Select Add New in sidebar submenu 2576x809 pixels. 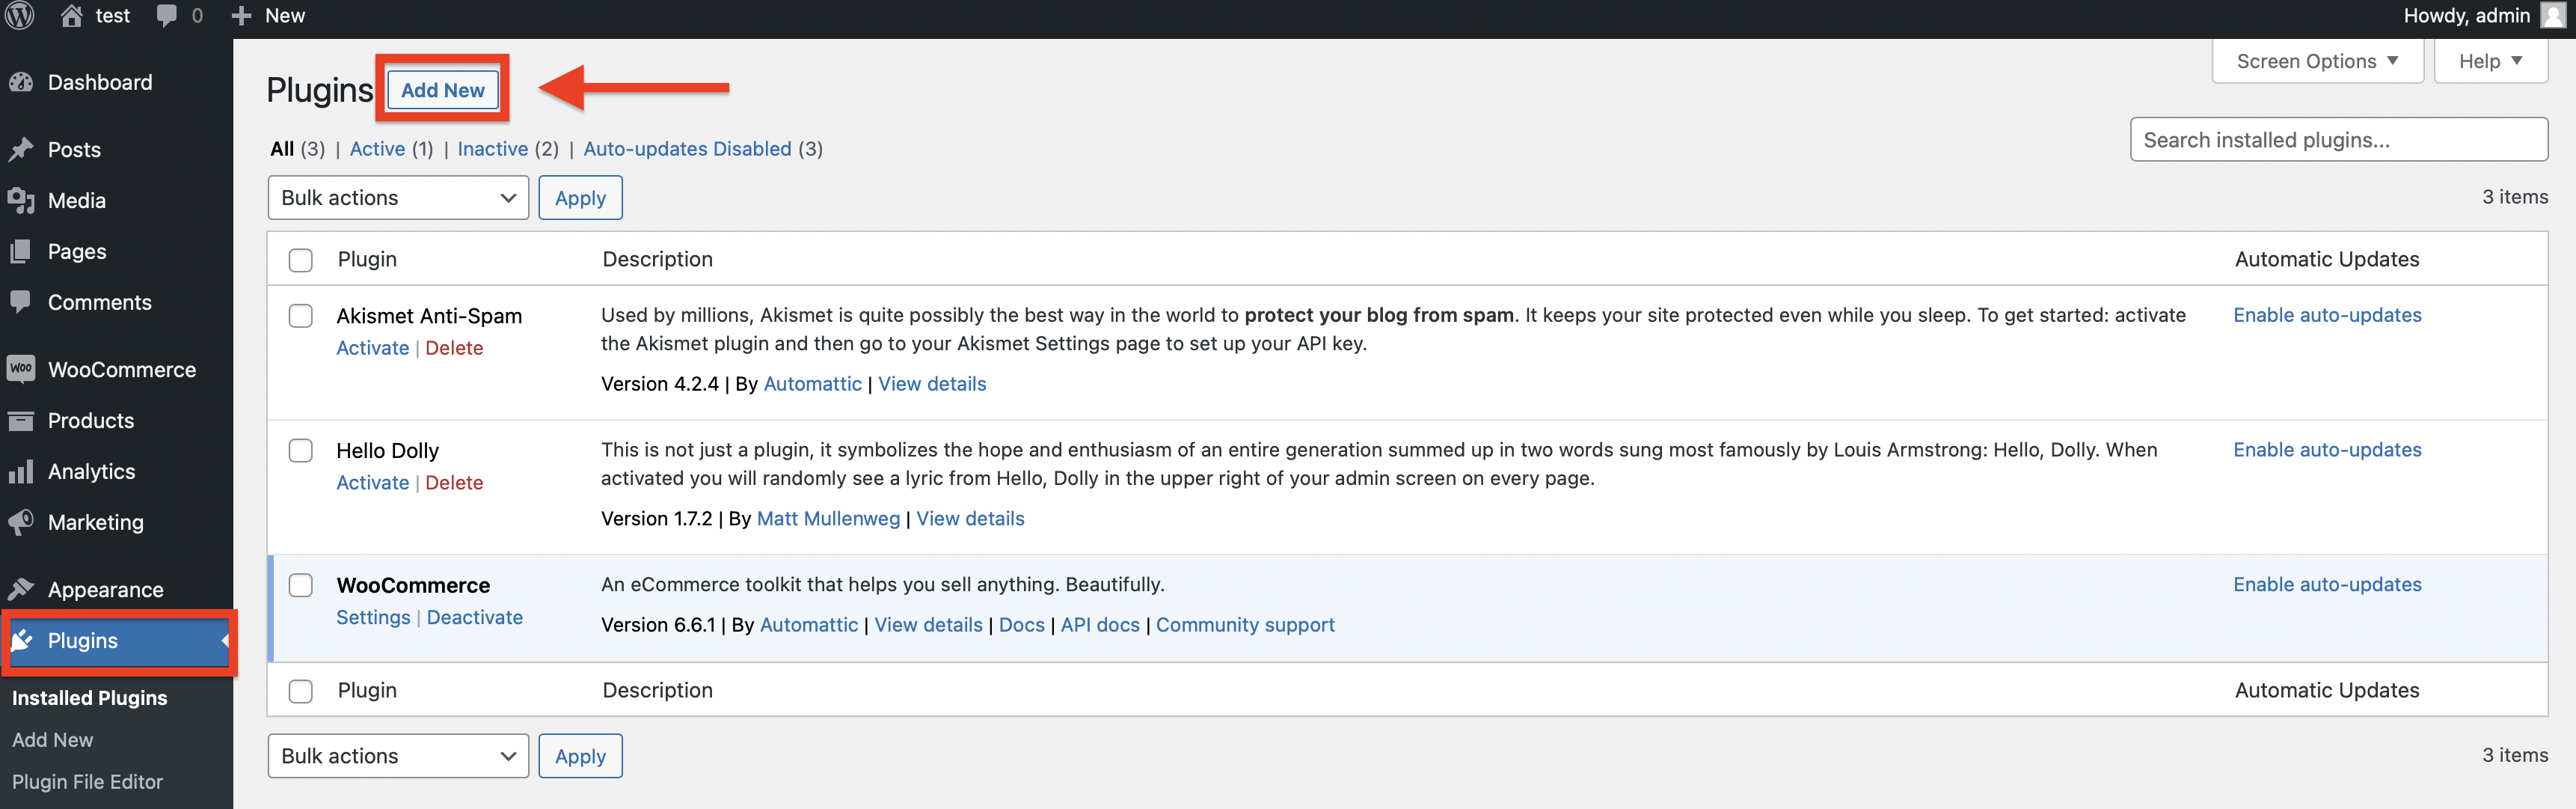tap(52, 740)
